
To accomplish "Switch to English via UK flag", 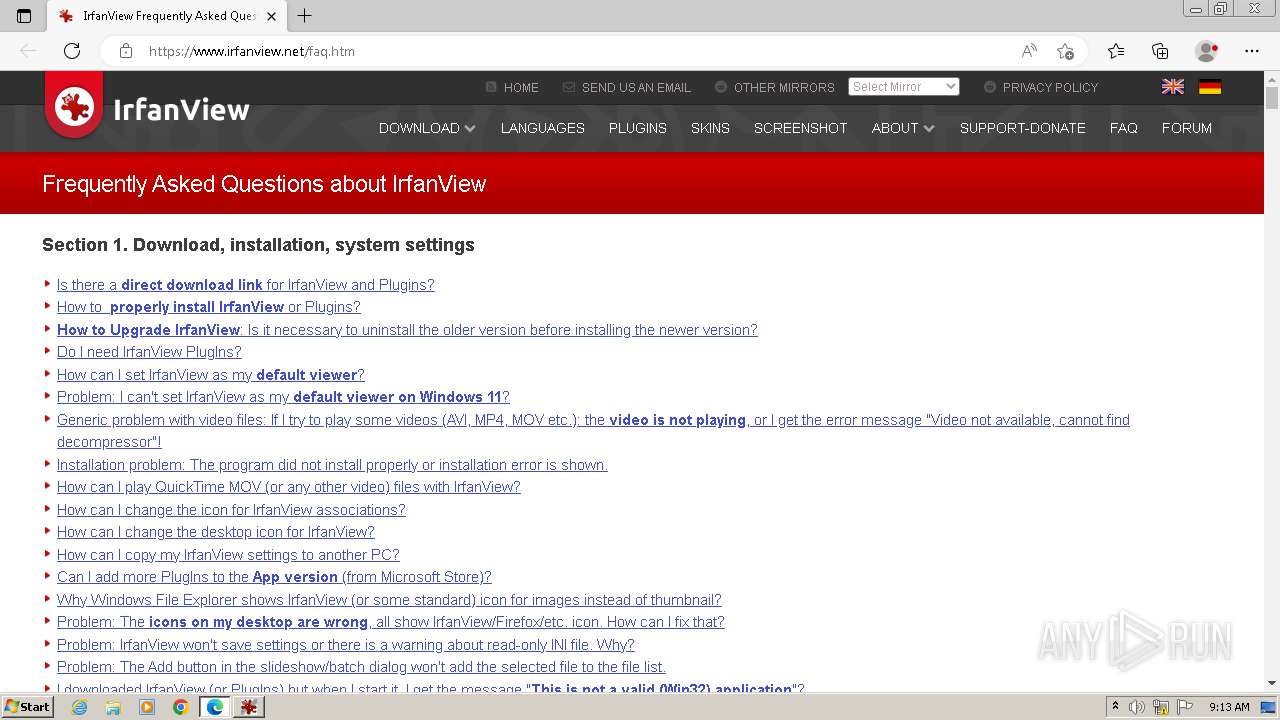I will tap(1173, 87).
